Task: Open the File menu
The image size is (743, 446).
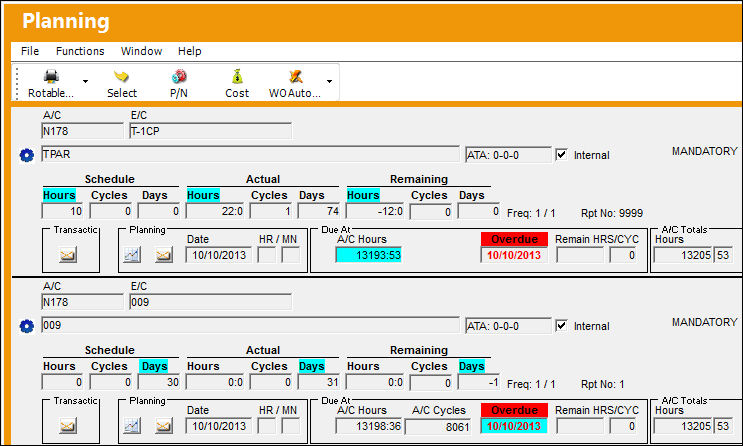Action: point(30,51)
